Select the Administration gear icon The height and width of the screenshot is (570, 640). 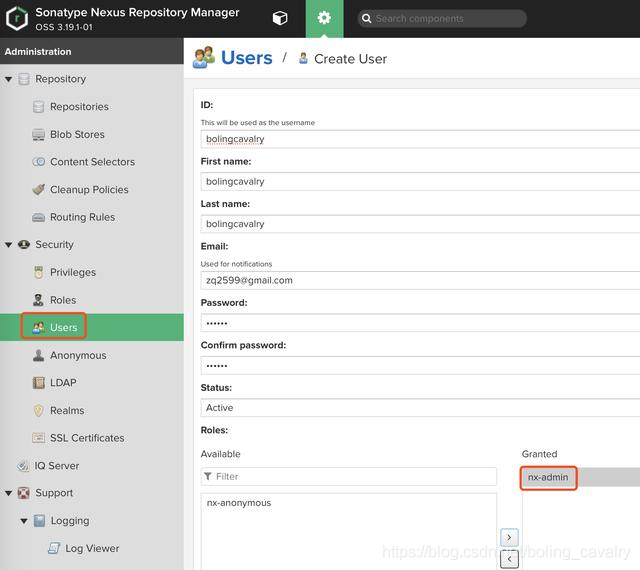tap(324, 19)
